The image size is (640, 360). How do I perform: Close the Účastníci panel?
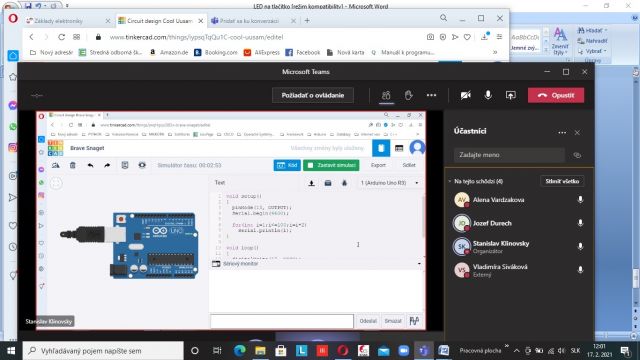pyautogui.click(x=577, y=133)
